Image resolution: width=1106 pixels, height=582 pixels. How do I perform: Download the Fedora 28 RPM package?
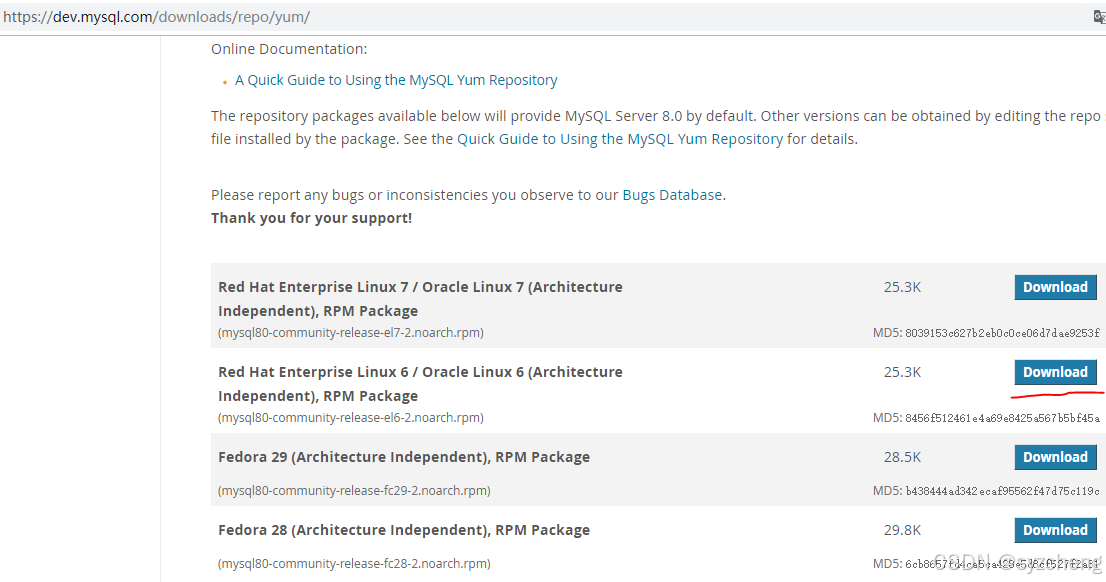point(1055,530)
